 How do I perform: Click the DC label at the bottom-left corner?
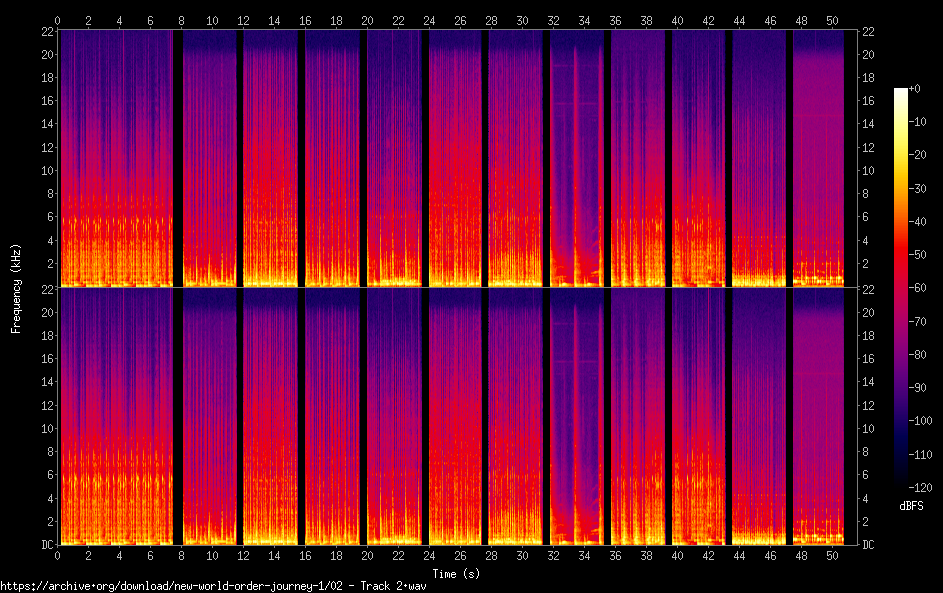[x=46, y=545]
